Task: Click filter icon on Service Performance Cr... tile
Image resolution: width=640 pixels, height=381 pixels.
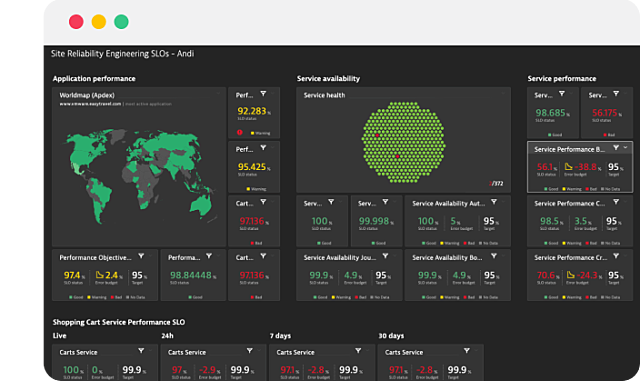Action: point(616,256)
